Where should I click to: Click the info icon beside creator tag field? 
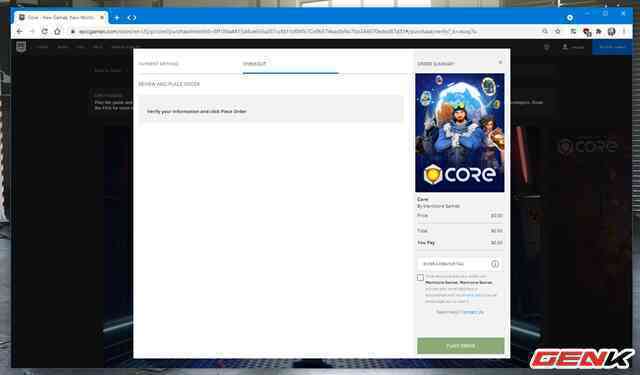pos(495,264)
